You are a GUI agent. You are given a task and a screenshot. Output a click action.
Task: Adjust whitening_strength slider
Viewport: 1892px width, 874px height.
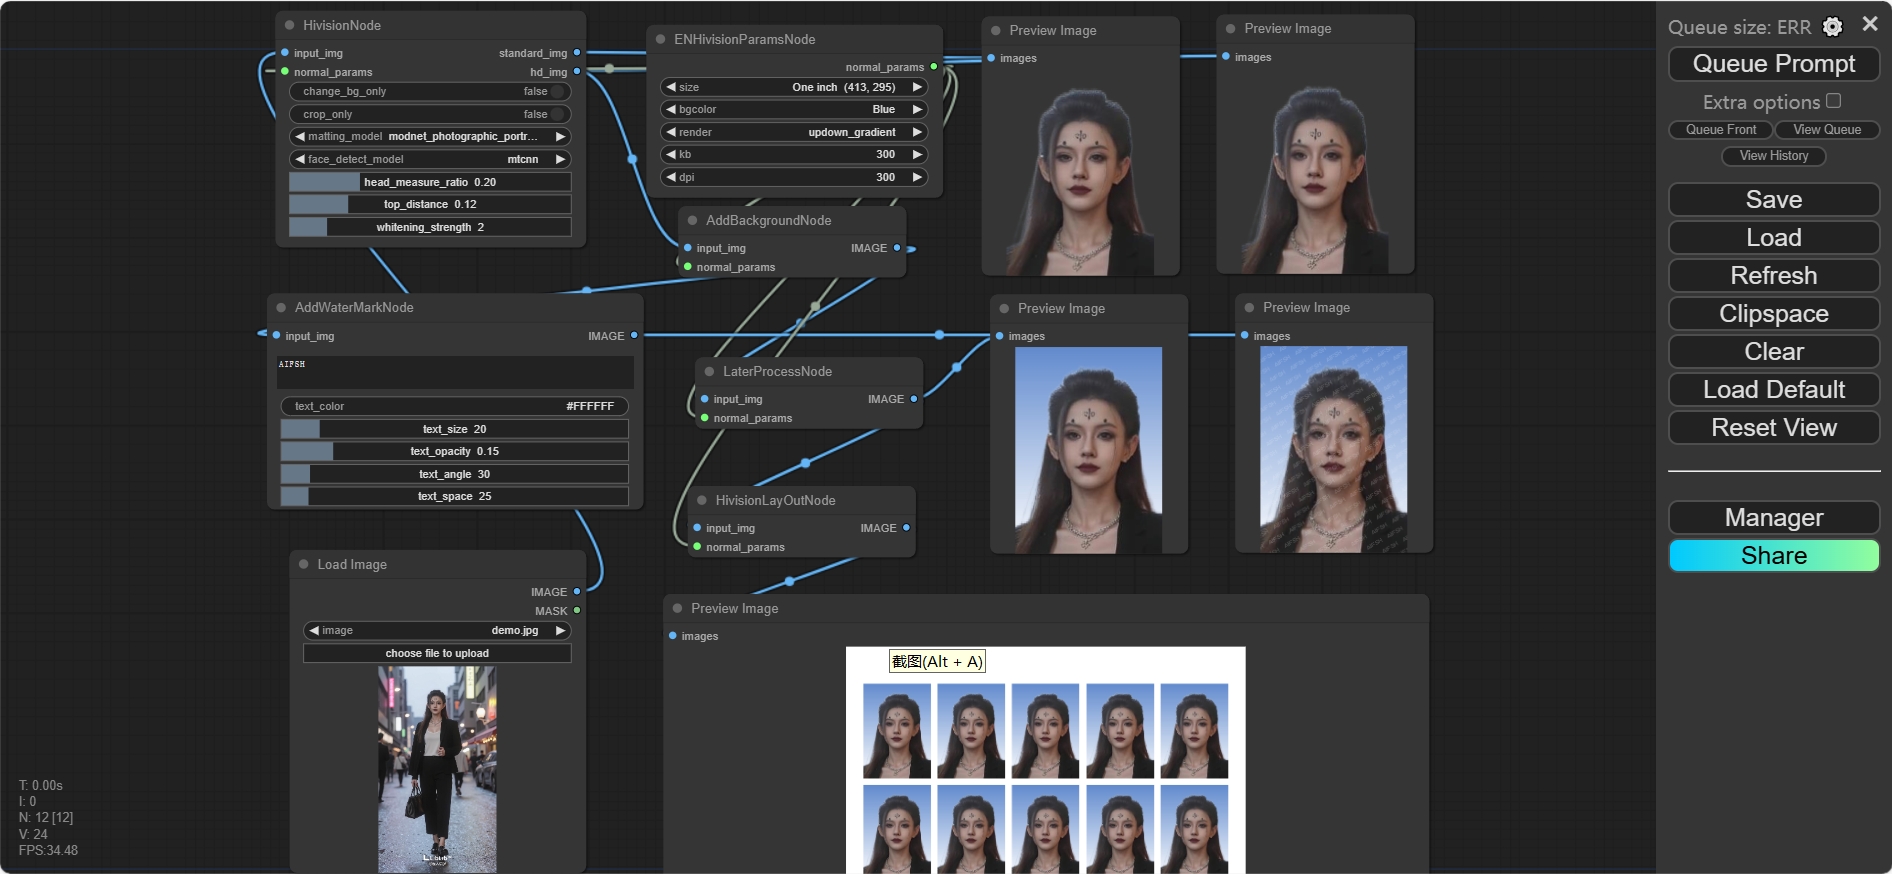click(x=430, y=227)
